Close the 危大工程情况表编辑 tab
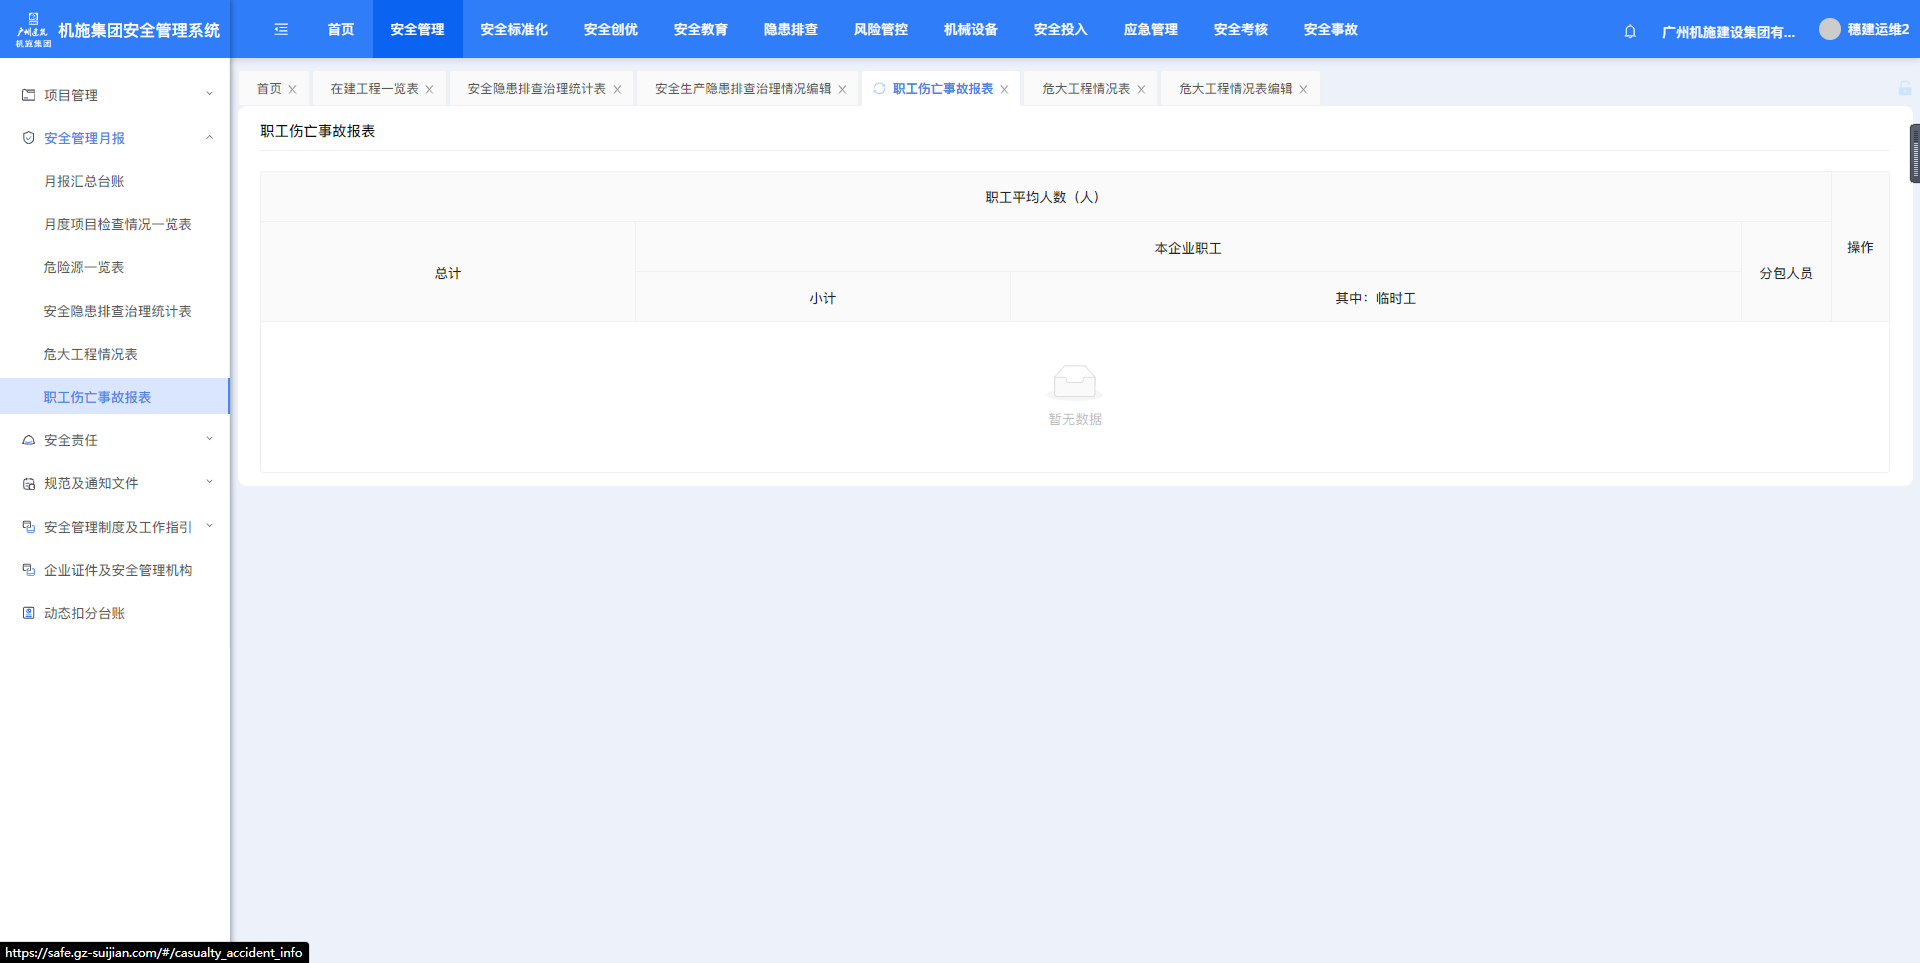 (x=1303, y=90)
